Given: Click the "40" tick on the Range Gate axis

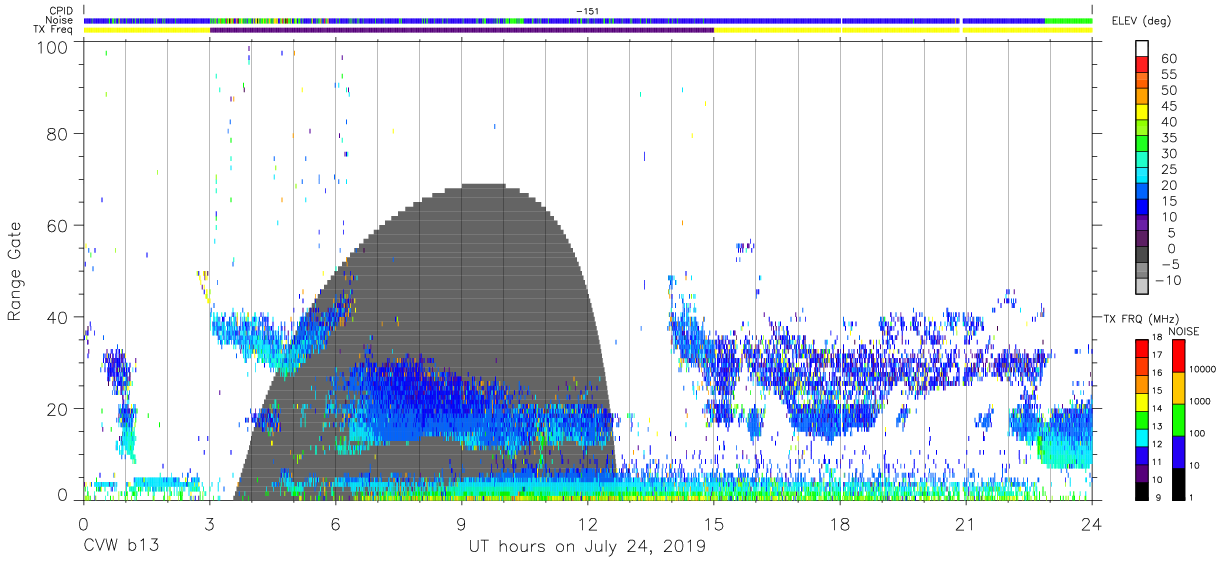Looking at the screenshot, I should tap(58, 317).
